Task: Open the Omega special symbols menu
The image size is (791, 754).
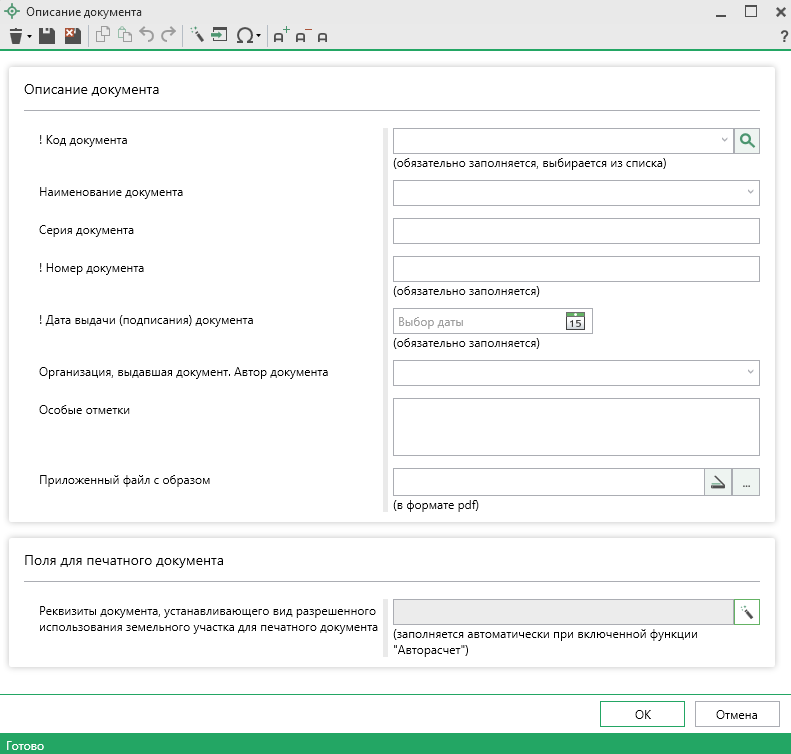Action: (245, 36)
